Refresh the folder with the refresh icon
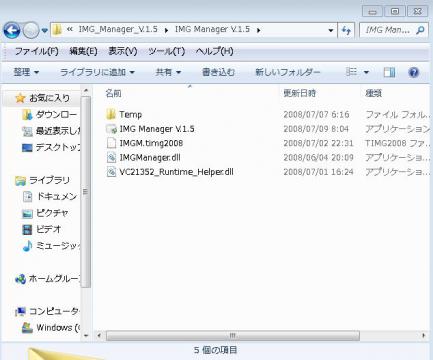The image size is (433, 360). [346, 31]
